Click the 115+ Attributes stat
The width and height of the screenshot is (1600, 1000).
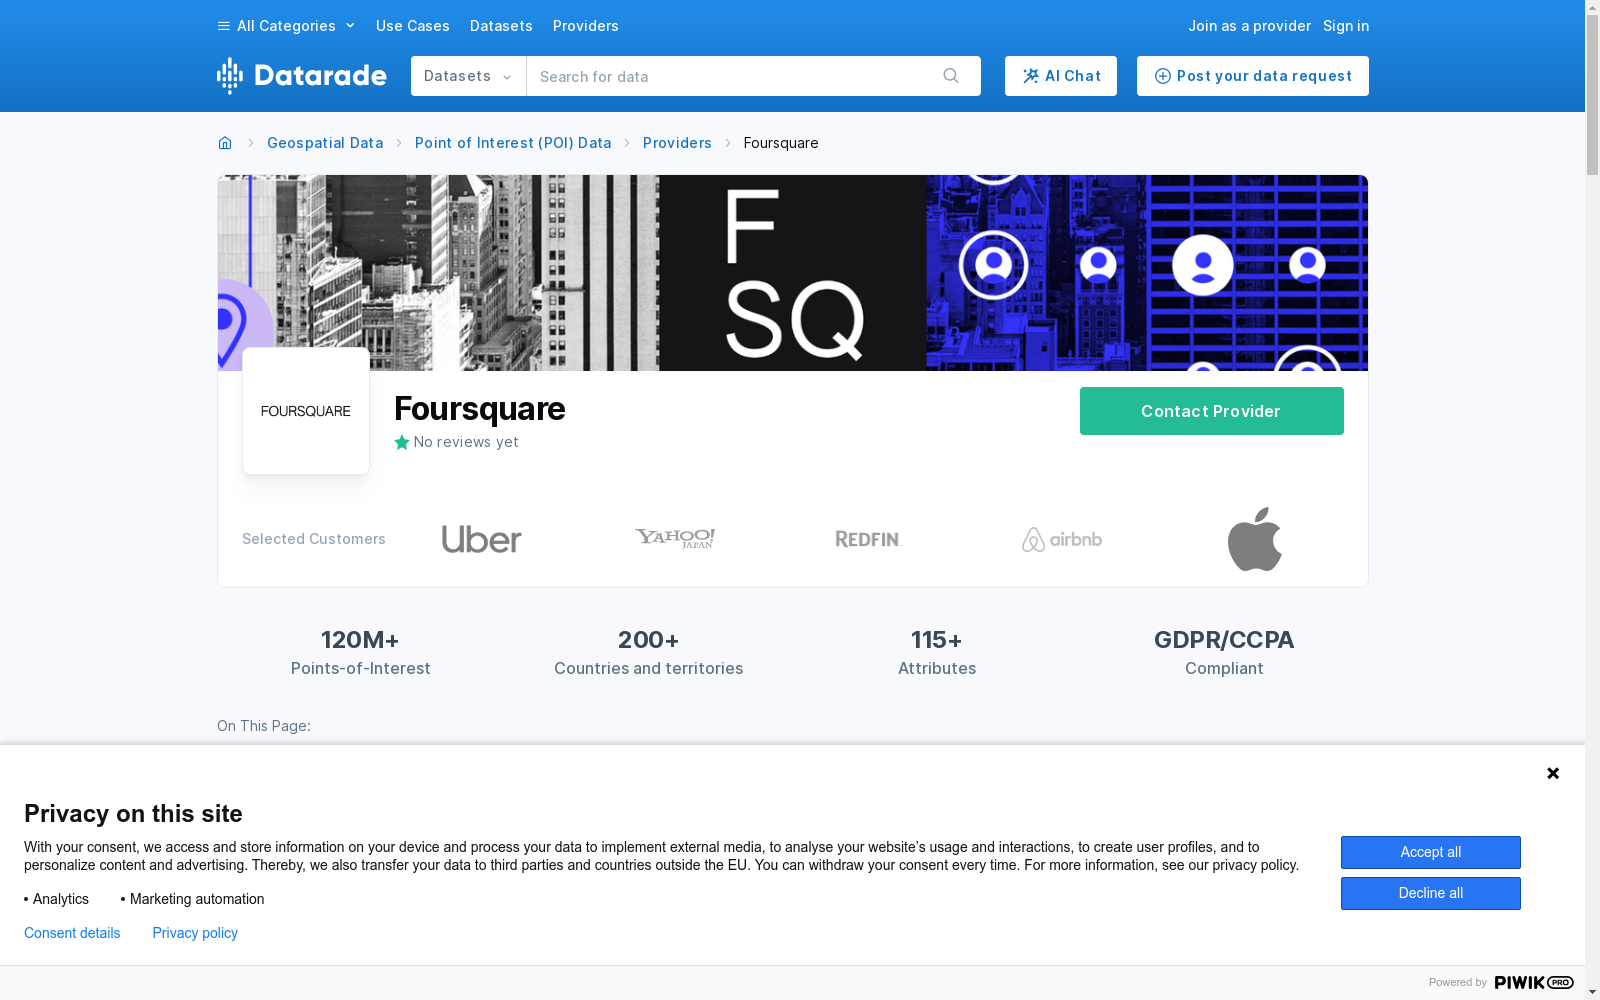937,652
